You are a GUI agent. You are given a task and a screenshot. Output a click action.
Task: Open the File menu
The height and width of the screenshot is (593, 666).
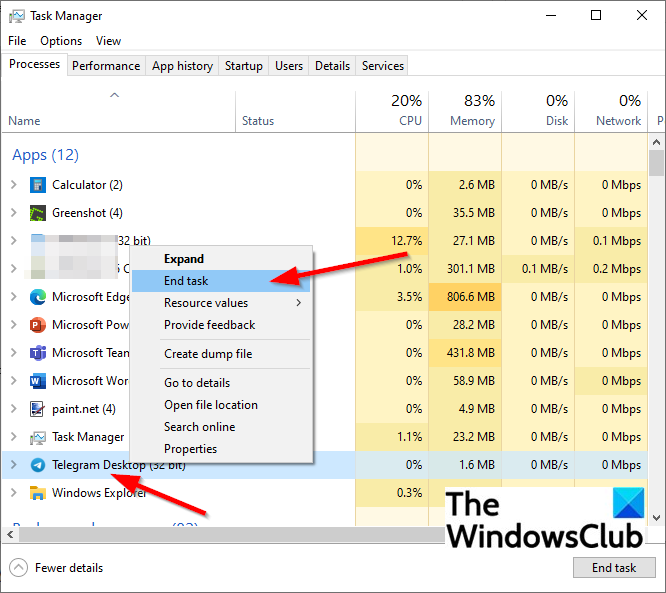point(17,41)
